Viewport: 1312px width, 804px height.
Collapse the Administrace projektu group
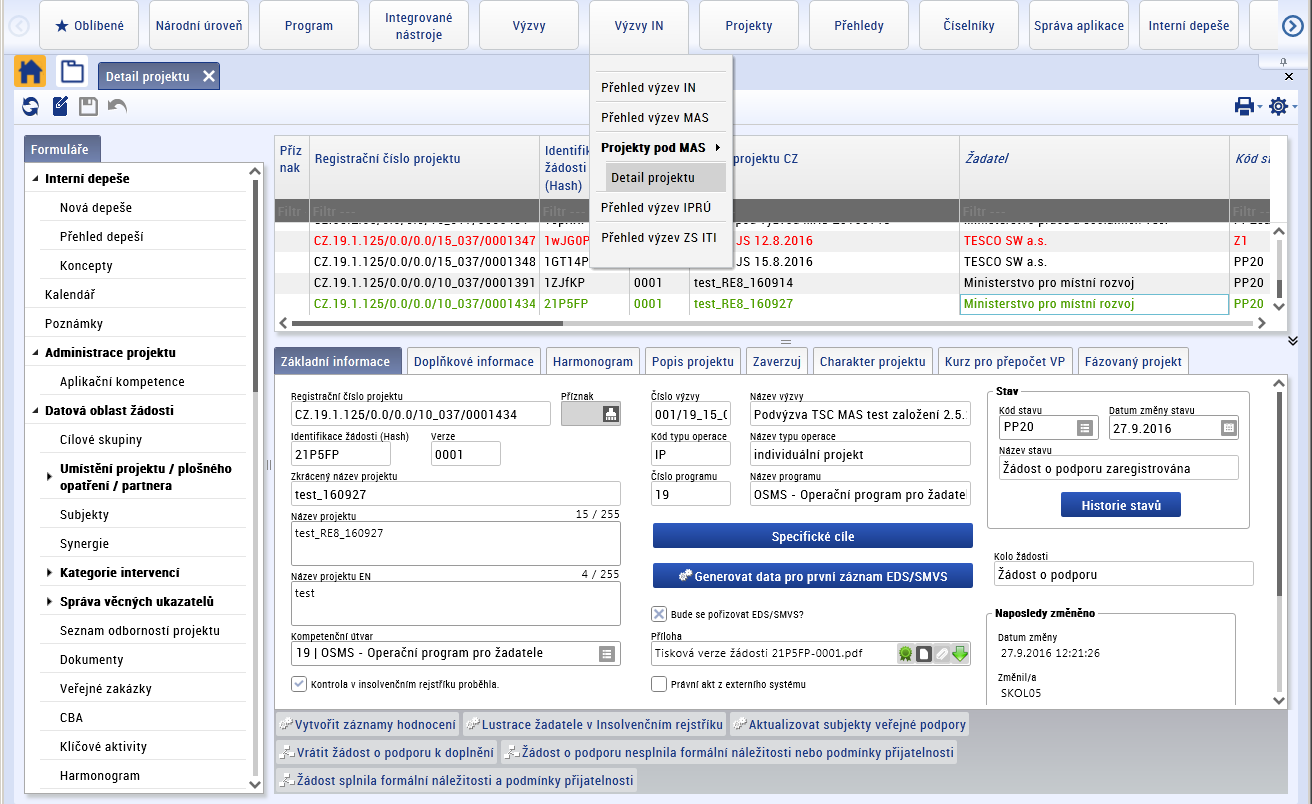pos(36,353)
